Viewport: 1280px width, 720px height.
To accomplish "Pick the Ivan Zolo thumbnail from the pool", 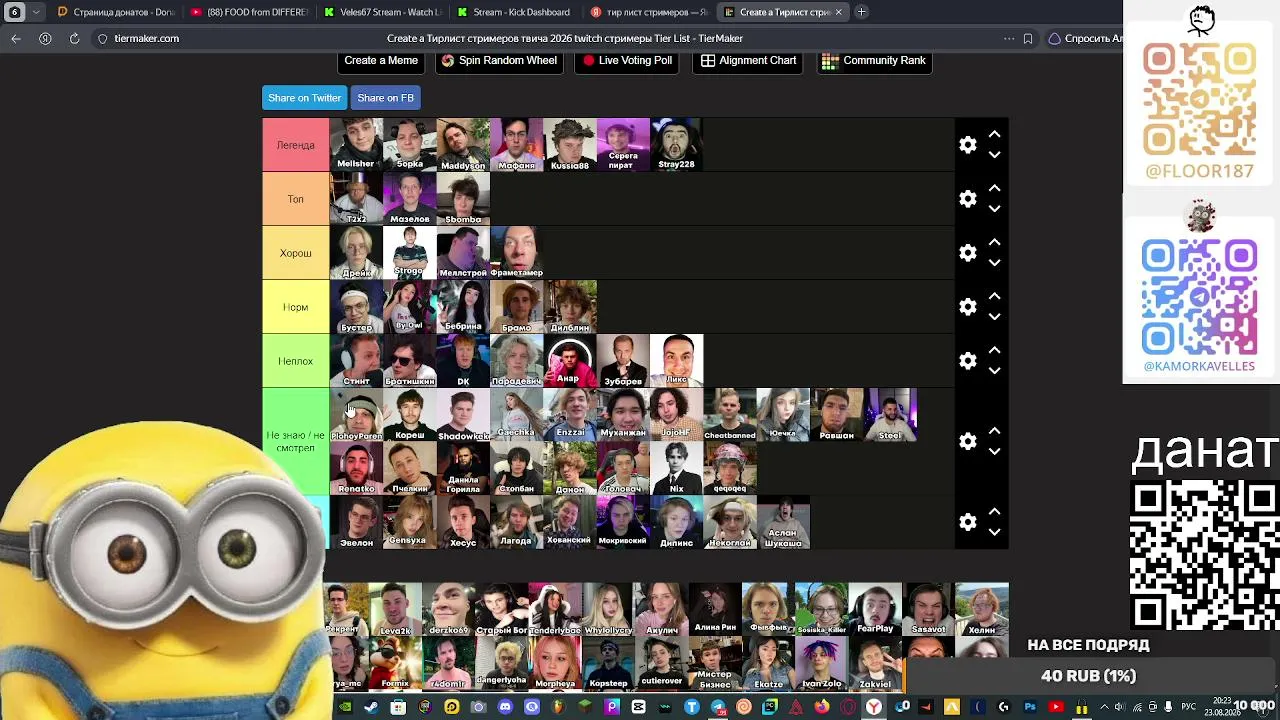I will 822,663.
